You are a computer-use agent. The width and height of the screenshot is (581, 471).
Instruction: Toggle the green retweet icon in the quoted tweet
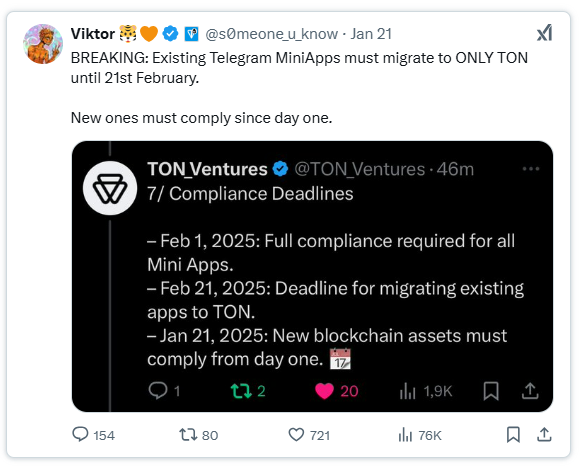[x=241, y=391]
